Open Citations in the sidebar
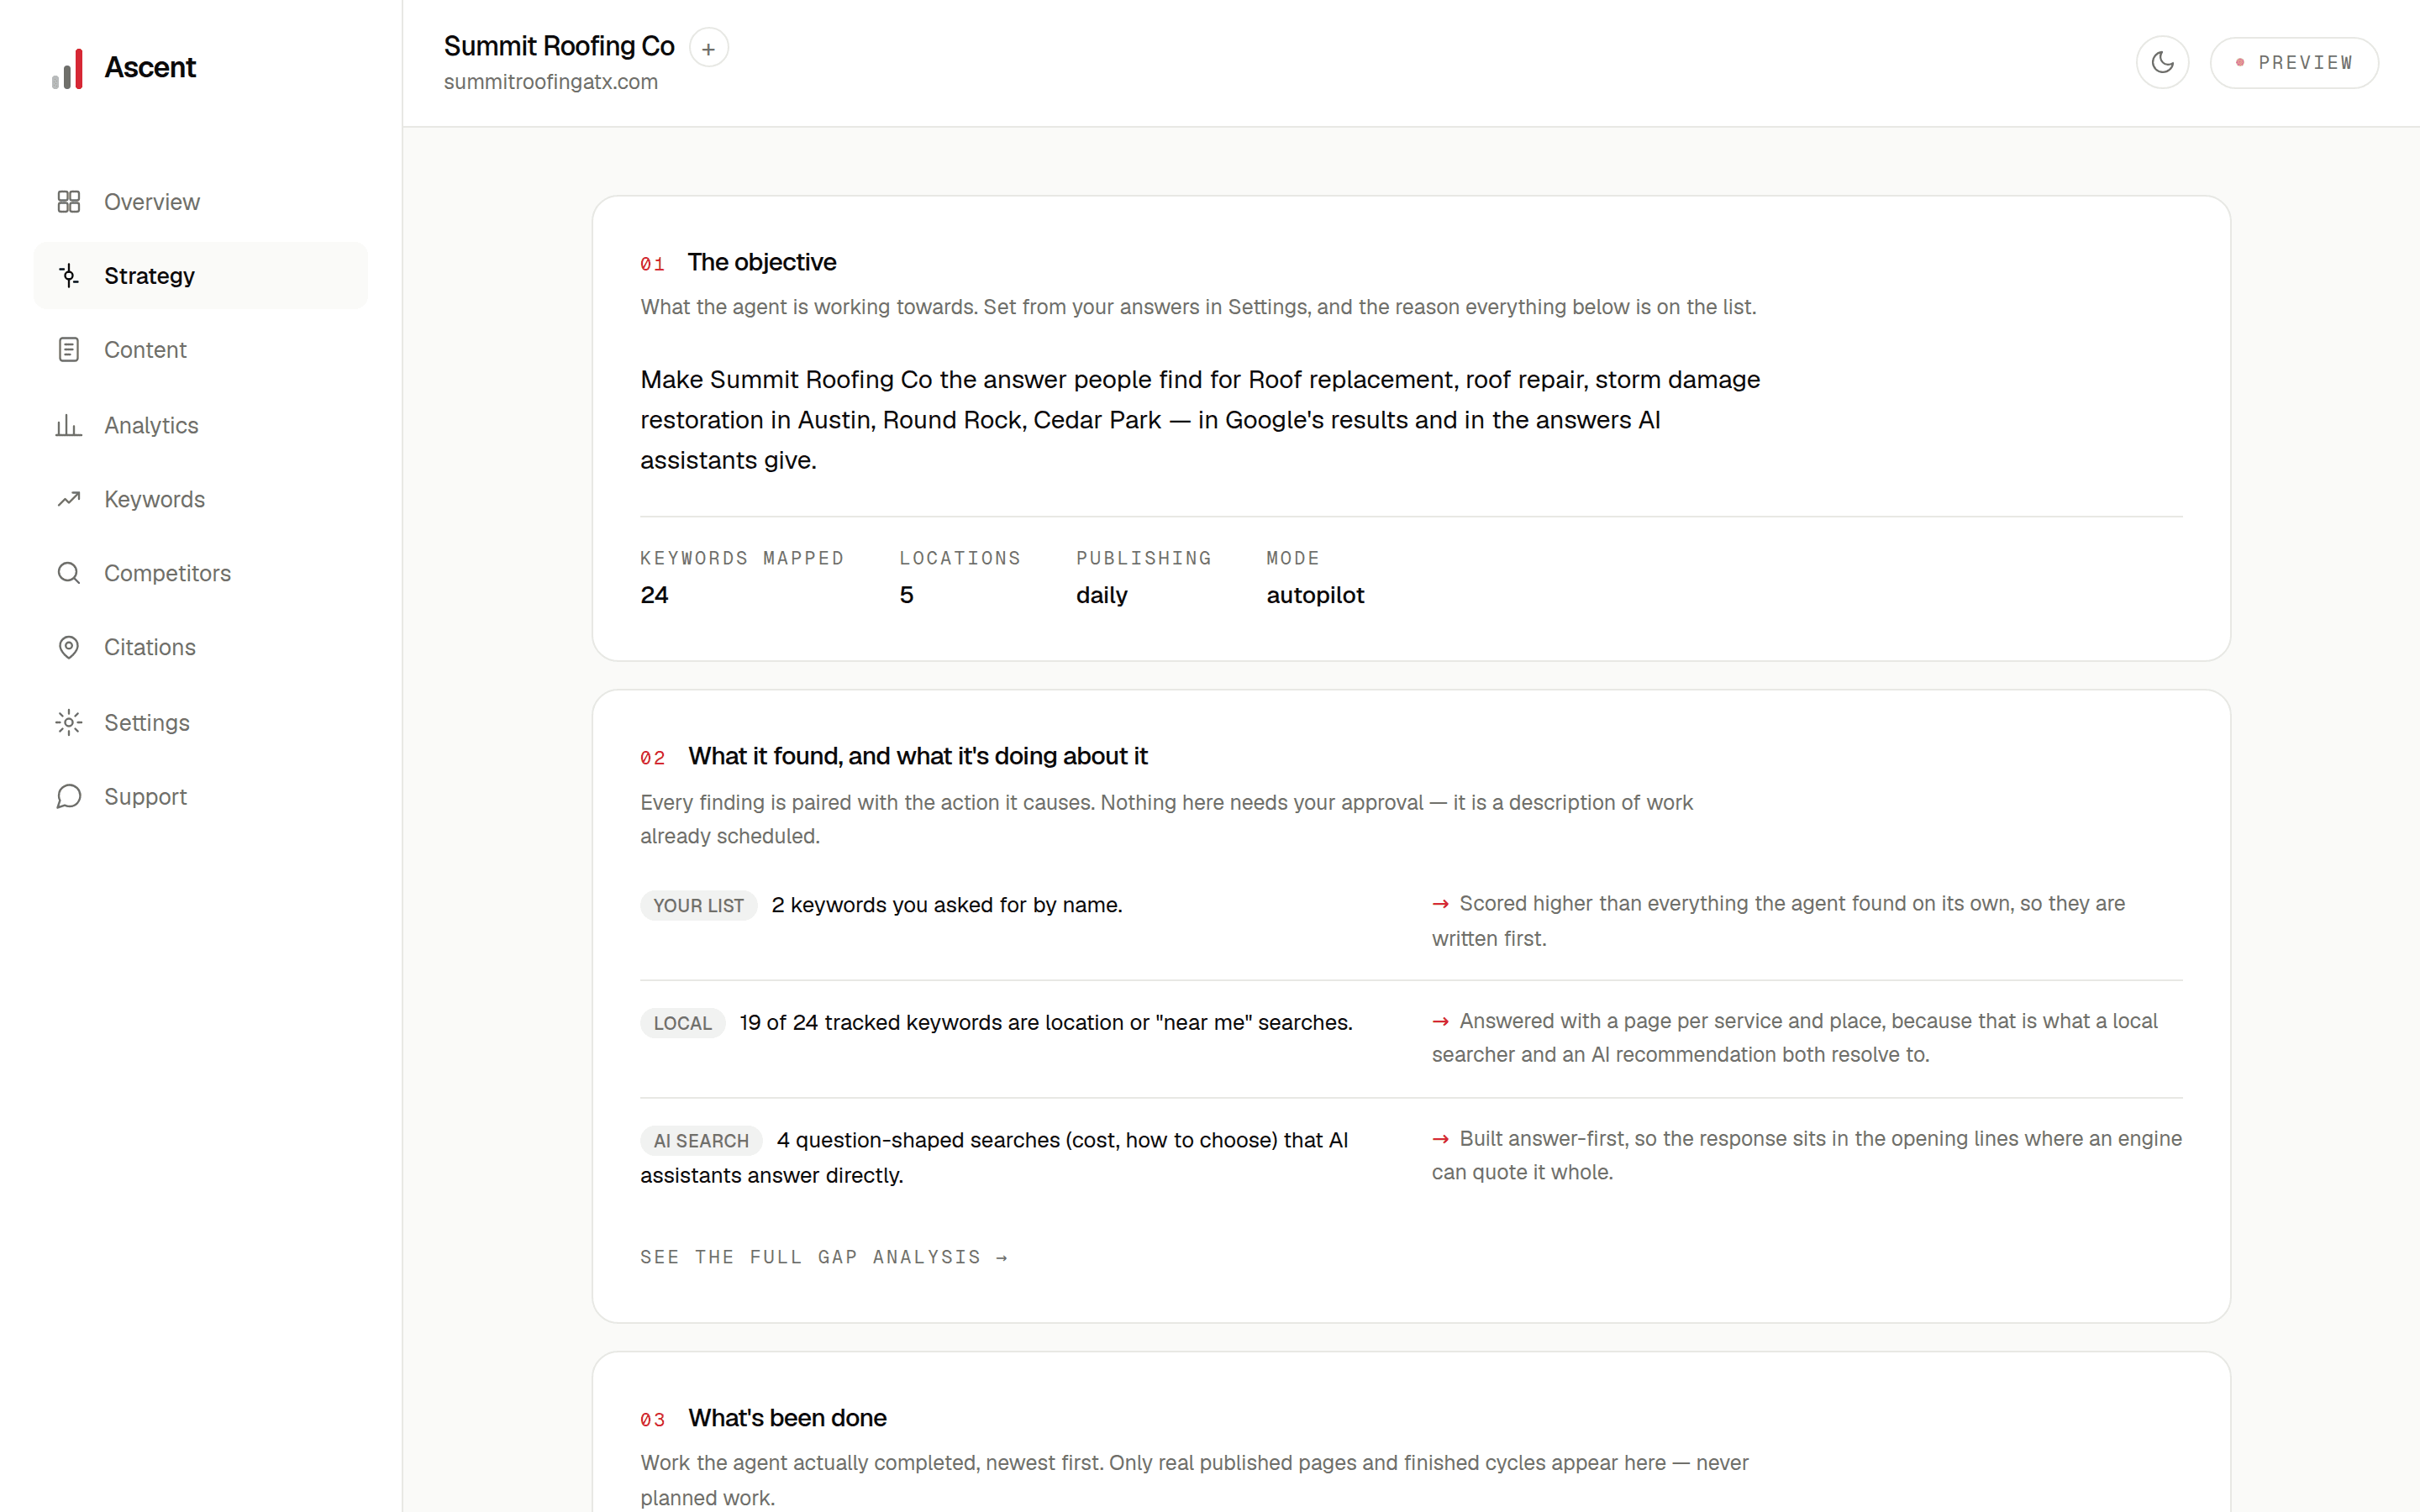This screenshot has width=2420, height=1512. 200,647
